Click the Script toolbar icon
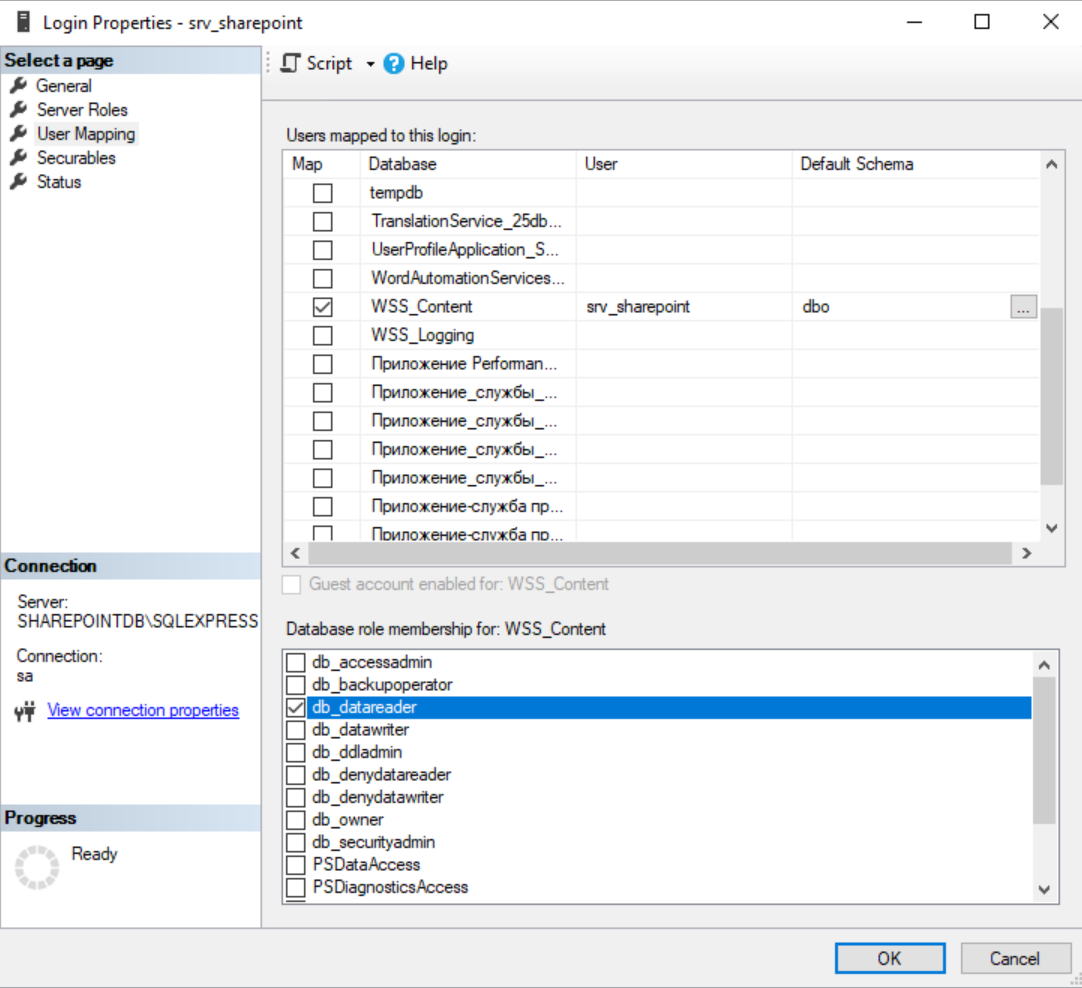The width and height of the screenshot is (1082, 988). point(291,63)
